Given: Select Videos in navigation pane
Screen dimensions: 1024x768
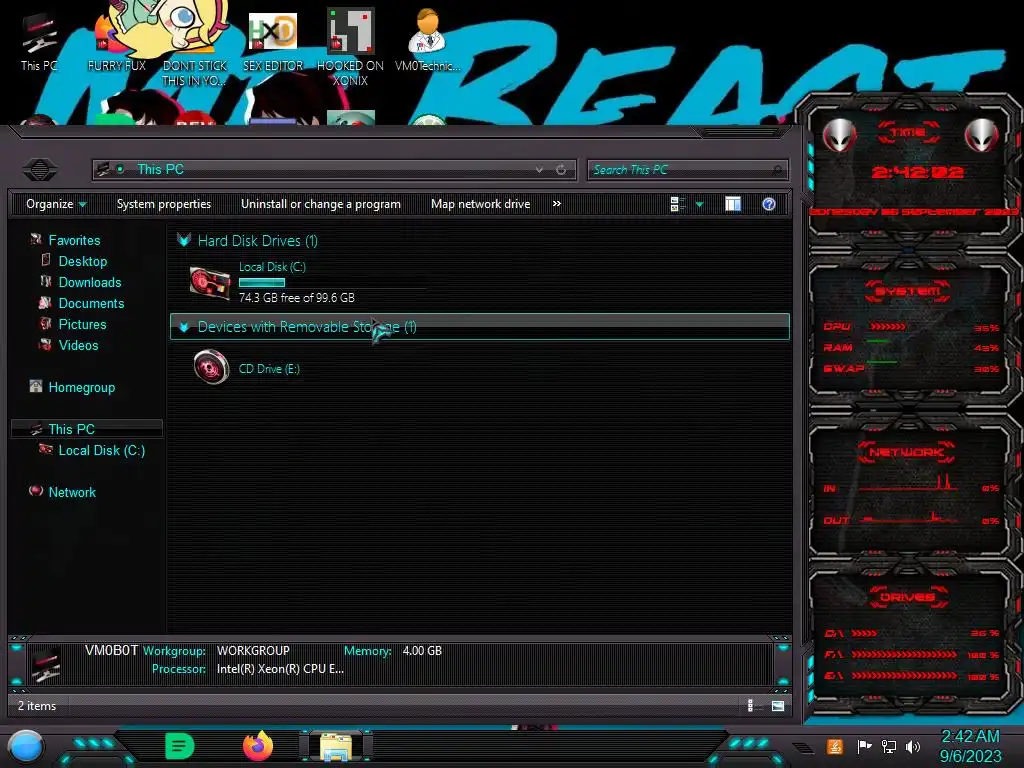Looking at the screenshot, I should pyautogui.click(x=78, y=345).
